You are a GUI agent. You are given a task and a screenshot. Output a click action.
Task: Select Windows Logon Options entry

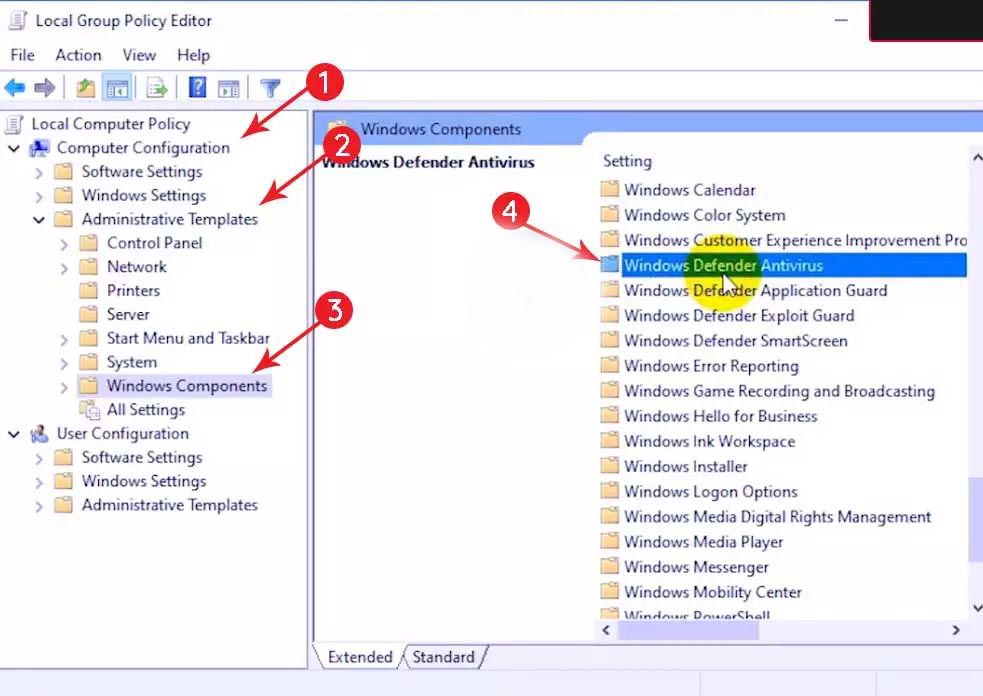pos(711,492)
